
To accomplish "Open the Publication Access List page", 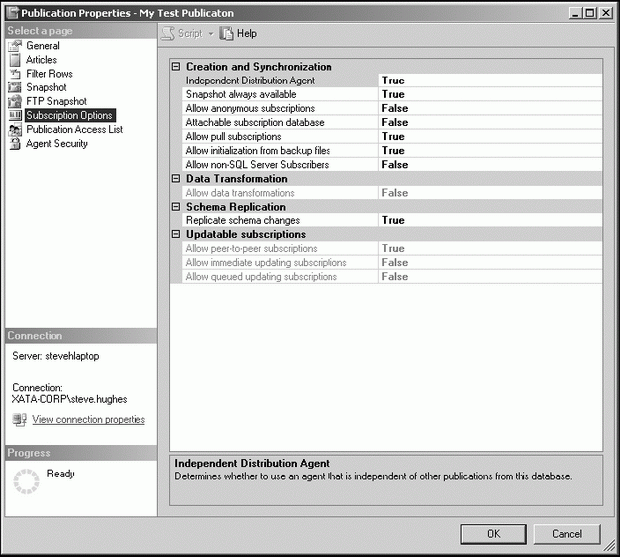I will pyautogui.click(x=74, y=130).
